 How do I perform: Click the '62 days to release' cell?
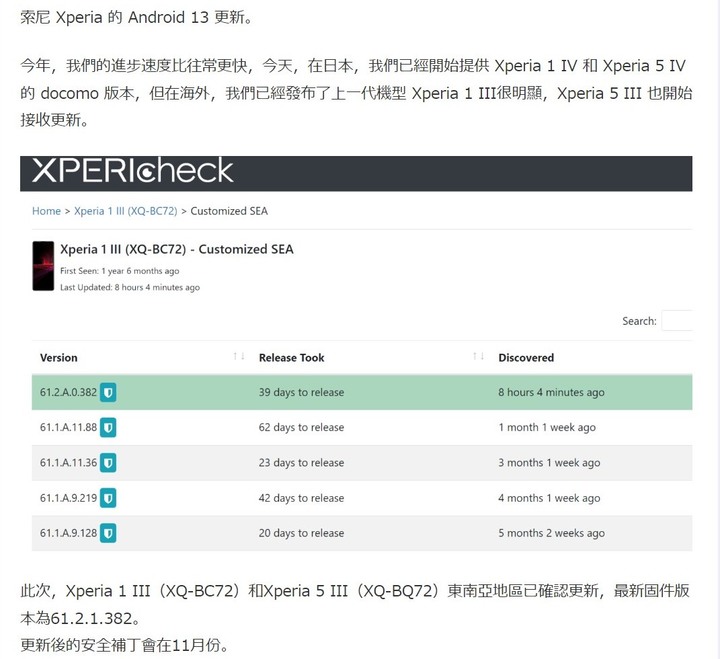pyautogui.click(x=301, y=428)
